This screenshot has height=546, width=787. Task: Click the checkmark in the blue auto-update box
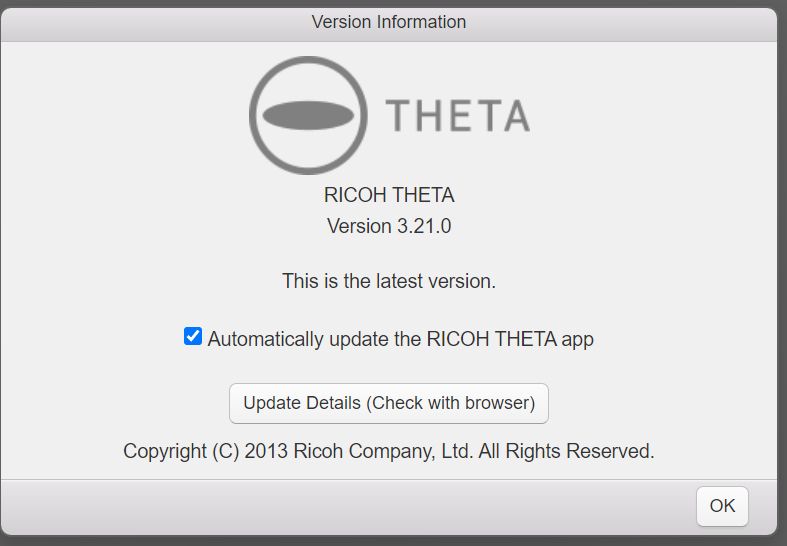pyautogui.click(x=193, y=336)
